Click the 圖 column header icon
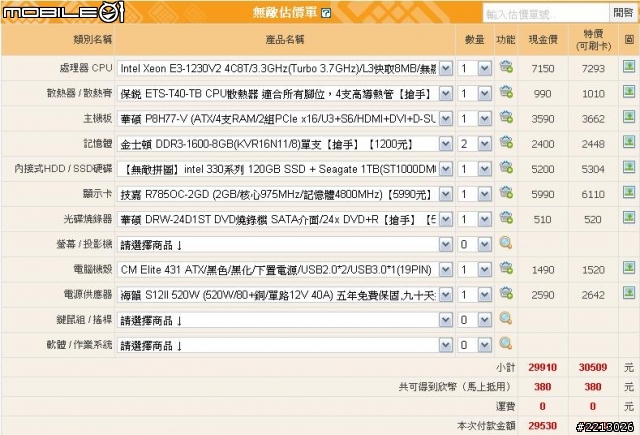The width and height of the screenshot is (640, 435). (629, 39)
